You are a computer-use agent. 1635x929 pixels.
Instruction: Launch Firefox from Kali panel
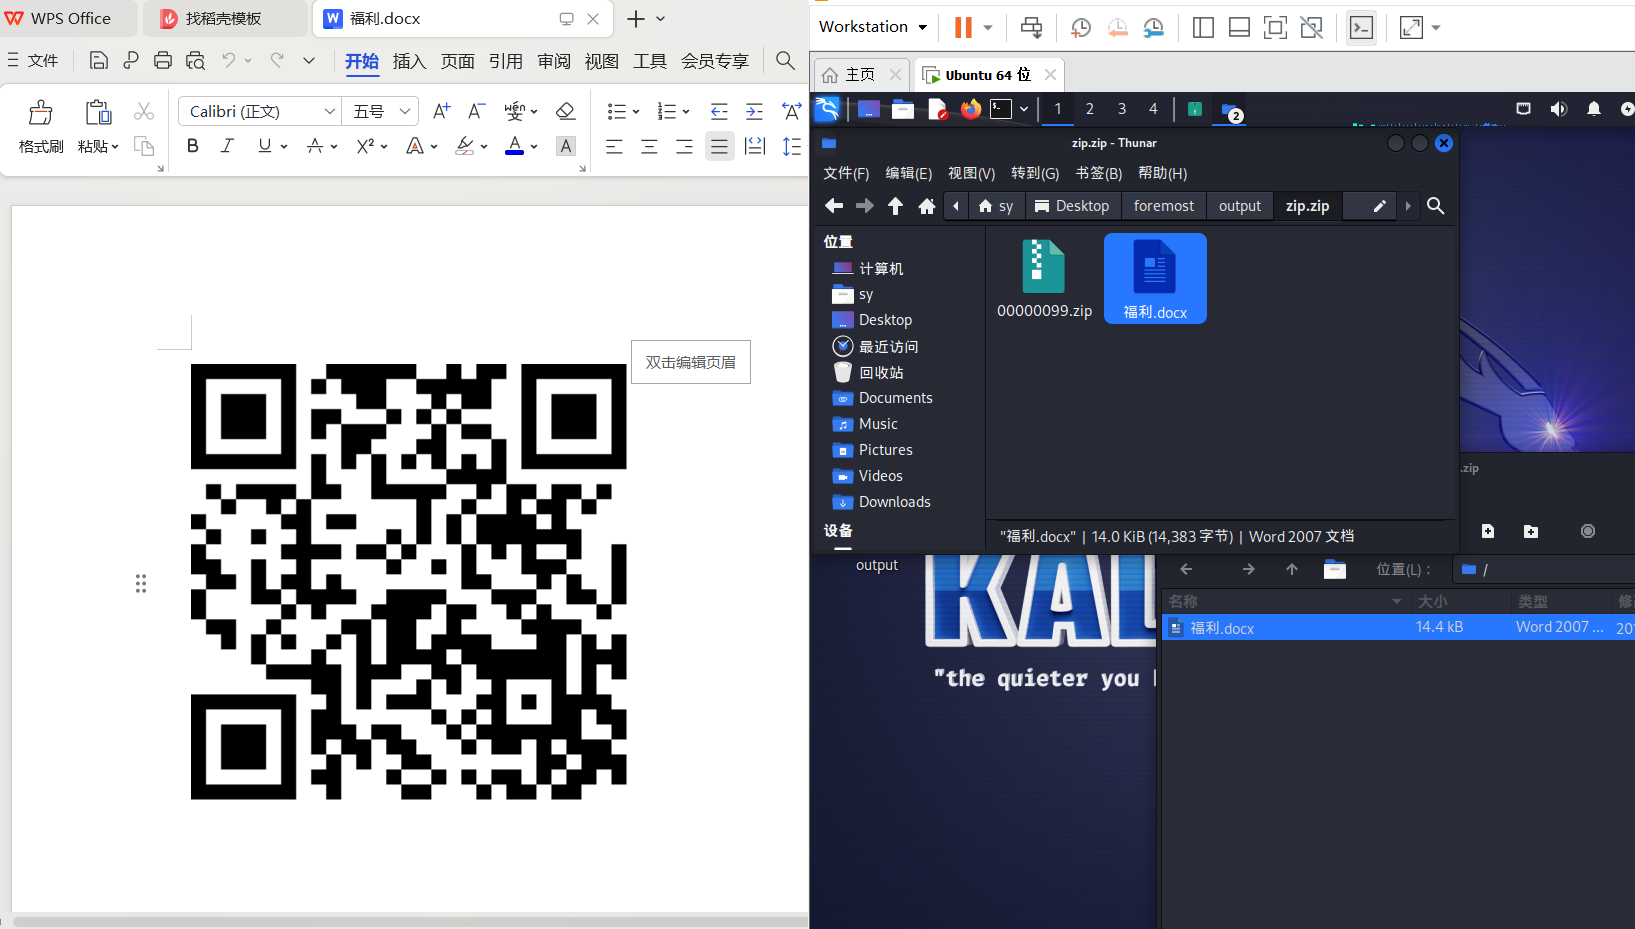[971, 109]
